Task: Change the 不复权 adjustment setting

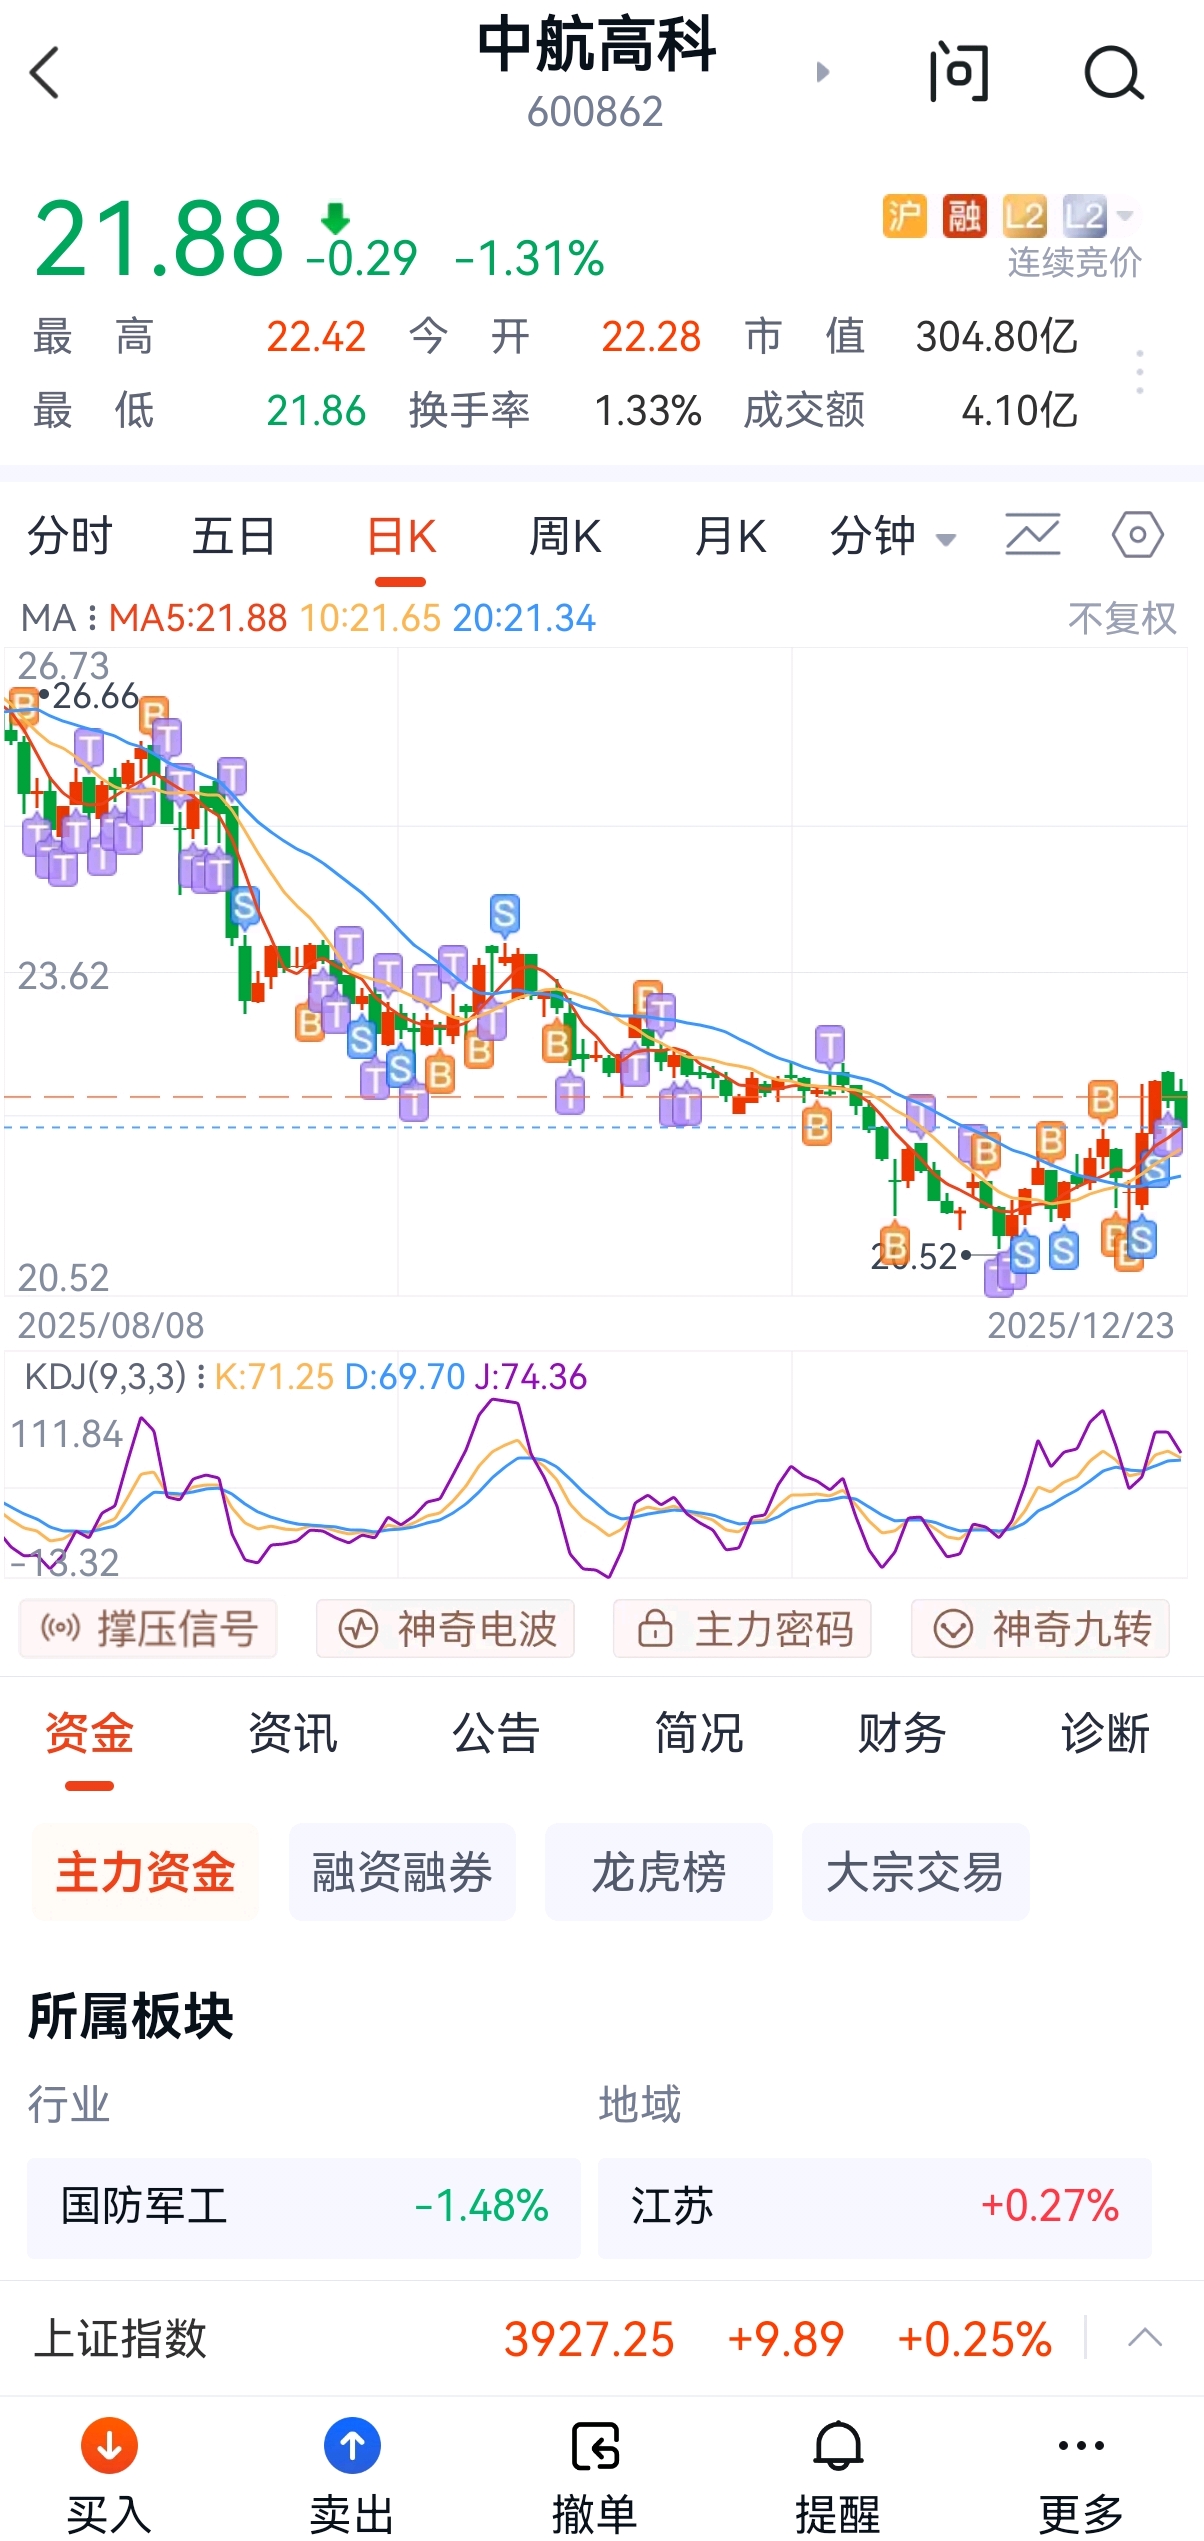Action: [1122, 619]
